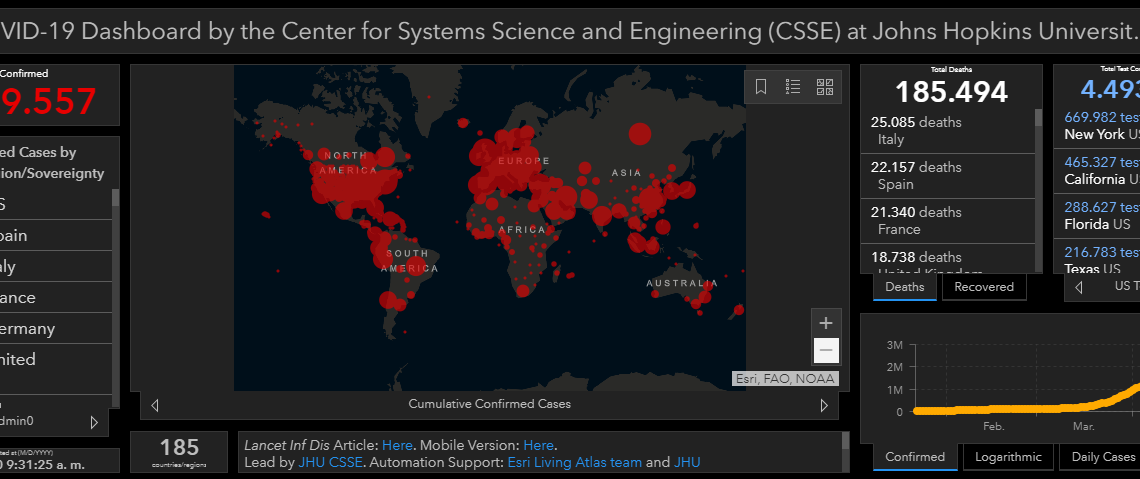Select Spain deaths row 22.157
1140x479 pixels.
pyautogui.click(x=947, y=176)
